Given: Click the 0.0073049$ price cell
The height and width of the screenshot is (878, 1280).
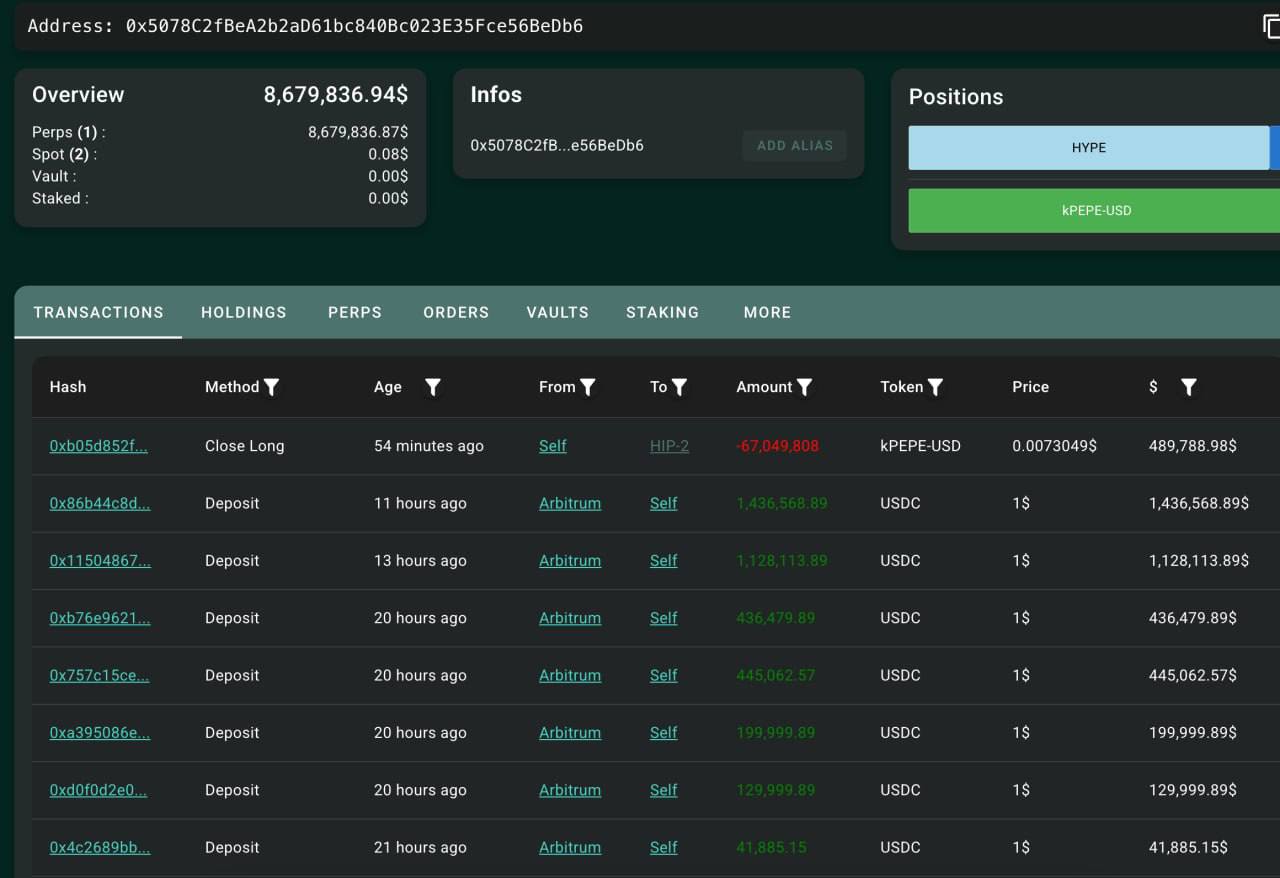Looking at the screenshot, I should (x=1054, y=446).
